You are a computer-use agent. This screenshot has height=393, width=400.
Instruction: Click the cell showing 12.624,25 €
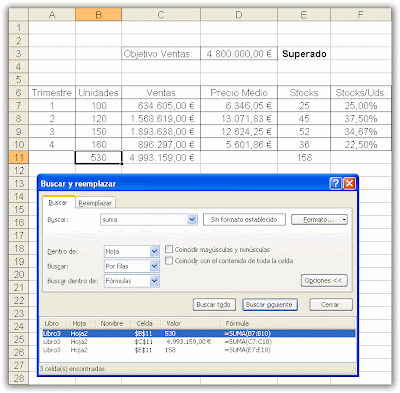coord(239,132)
